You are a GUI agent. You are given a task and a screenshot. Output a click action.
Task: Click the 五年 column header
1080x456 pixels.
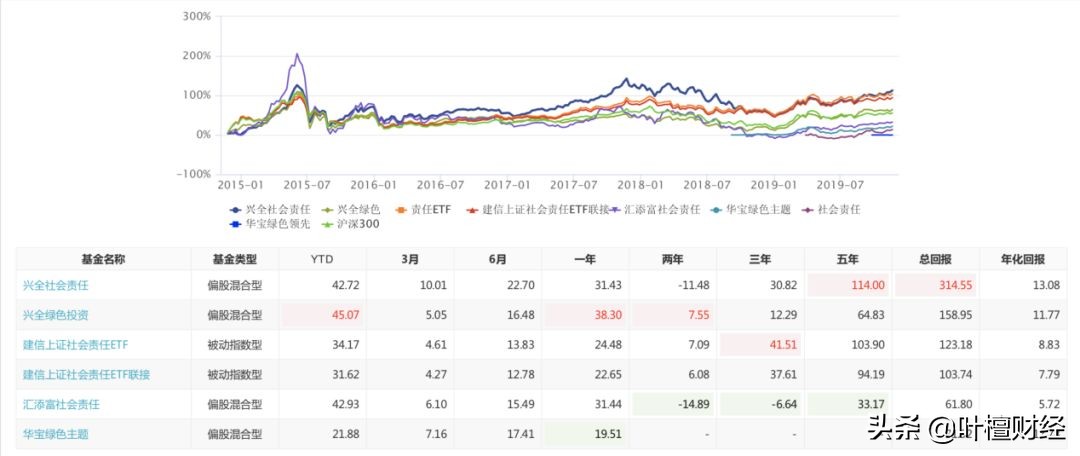pyautogui.click(x=847, y=258)
